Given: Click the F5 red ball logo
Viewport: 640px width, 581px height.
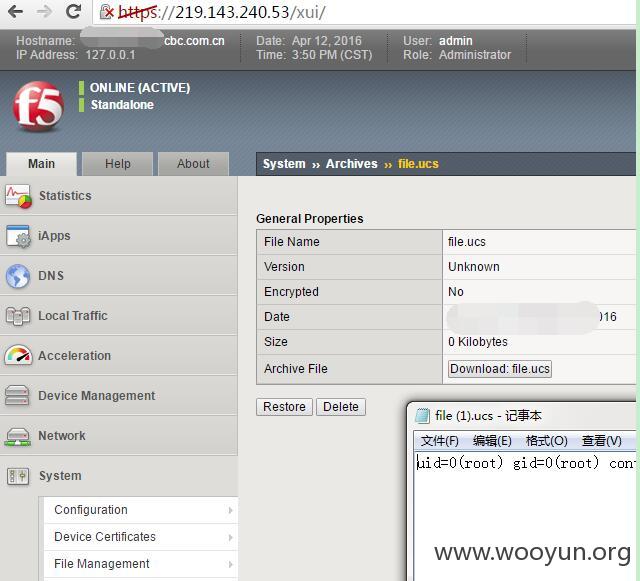Looking at the screenshot, I should pos(38,106).
